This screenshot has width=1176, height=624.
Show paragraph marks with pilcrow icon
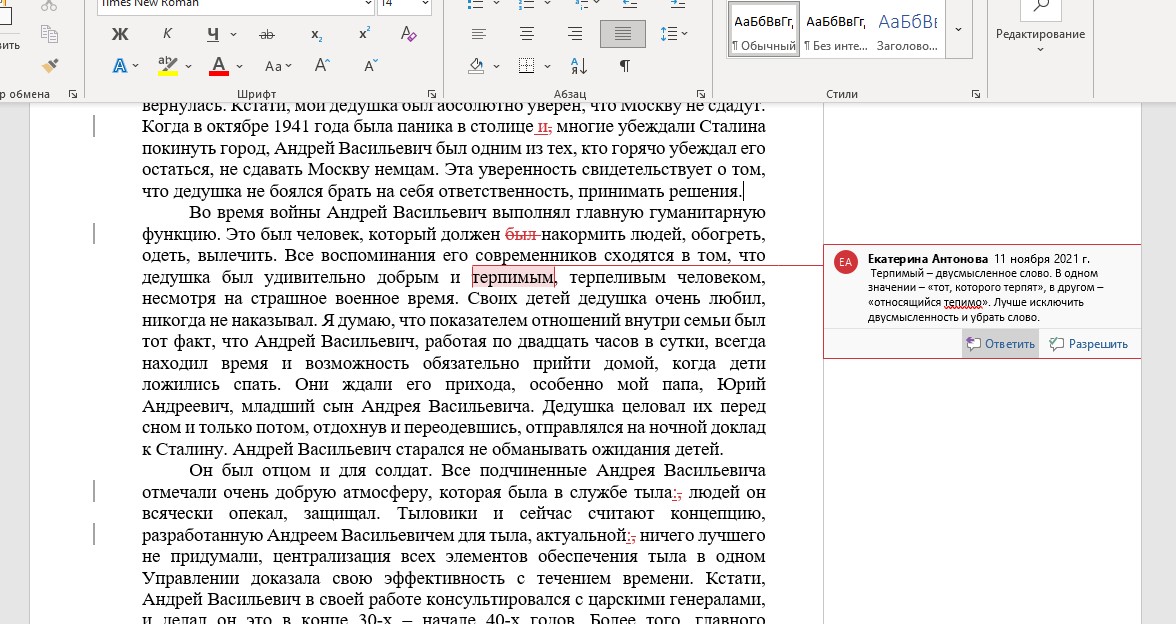tap(624, 66)
